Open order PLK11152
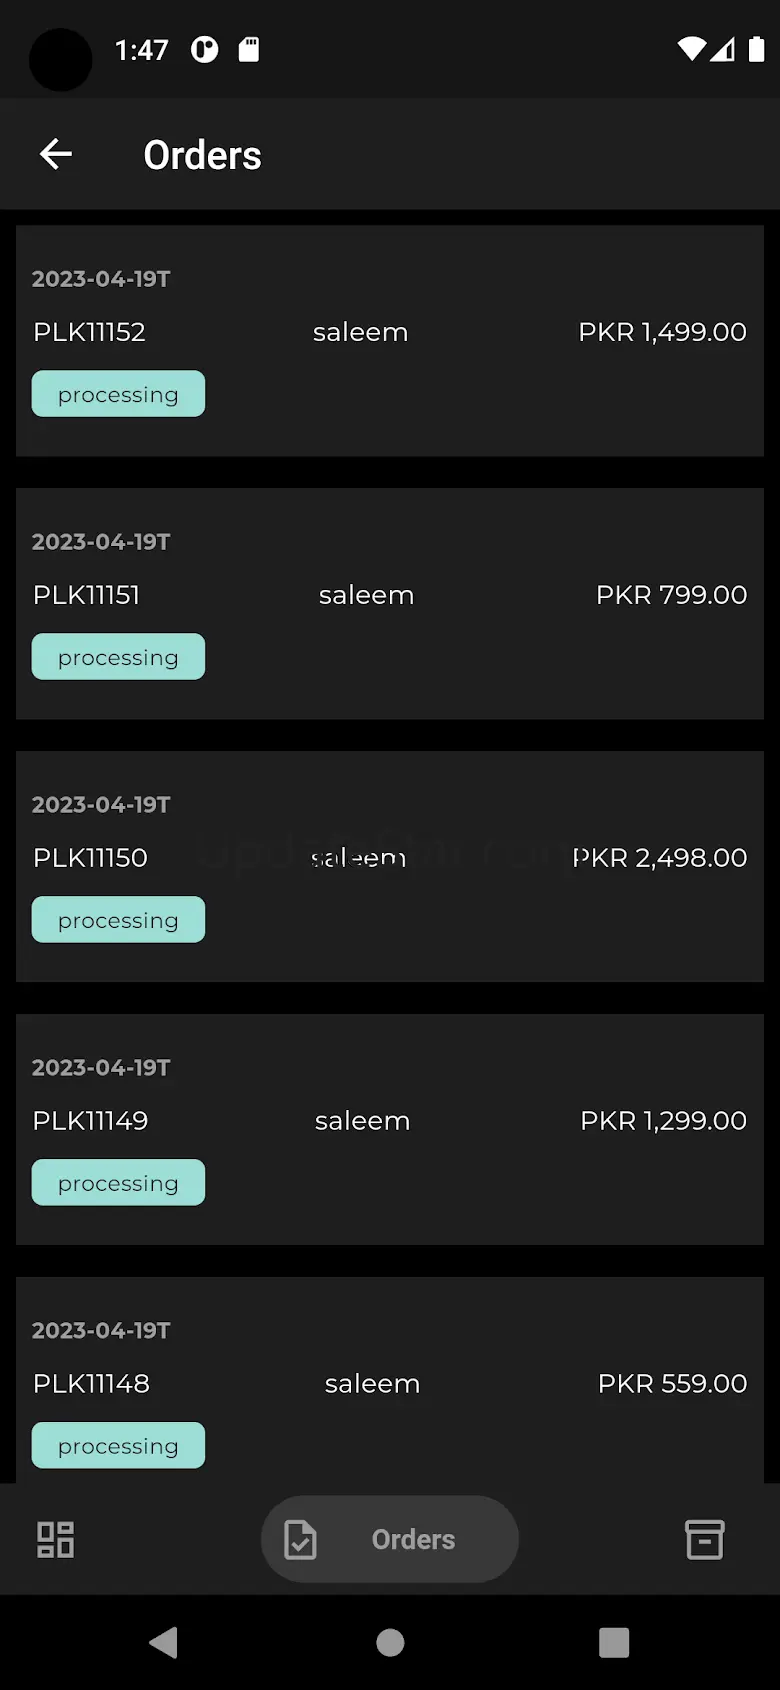Viewport: 780px width, 1690px height. (390, 341)
